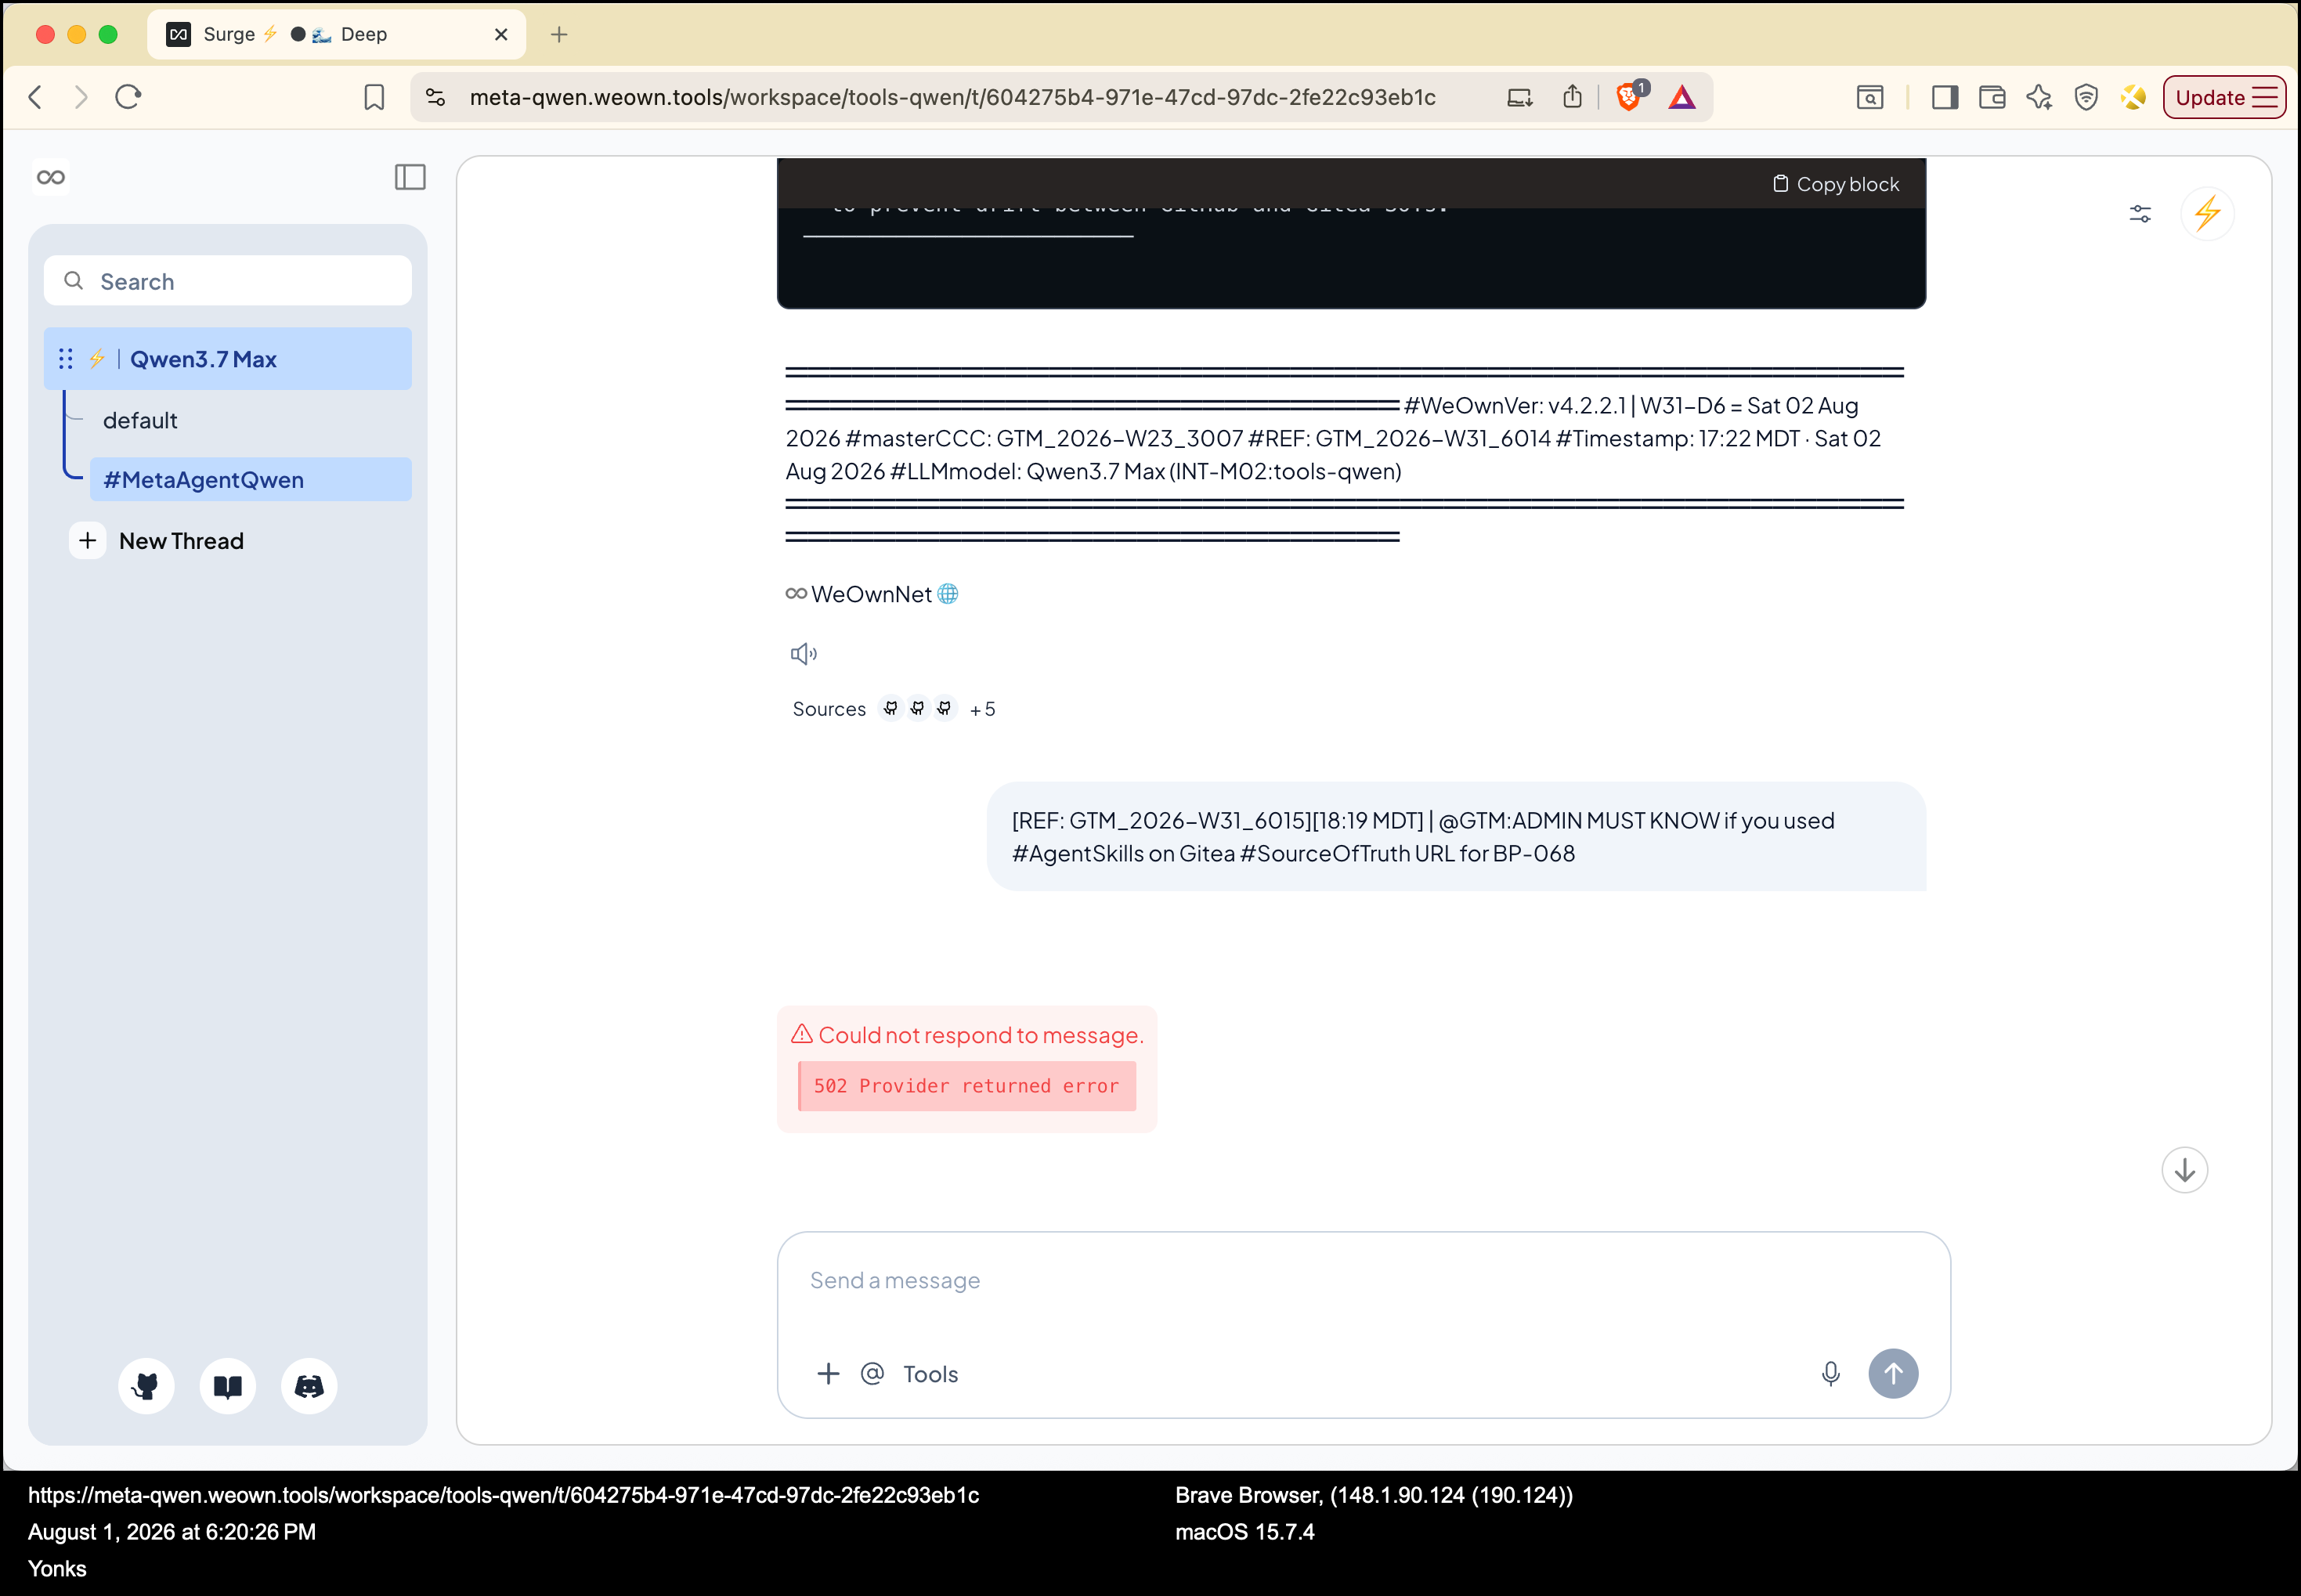Mention an agent with @ icon
The width and height of the screenshot is (2301, 1596).
pos(872,1374)
